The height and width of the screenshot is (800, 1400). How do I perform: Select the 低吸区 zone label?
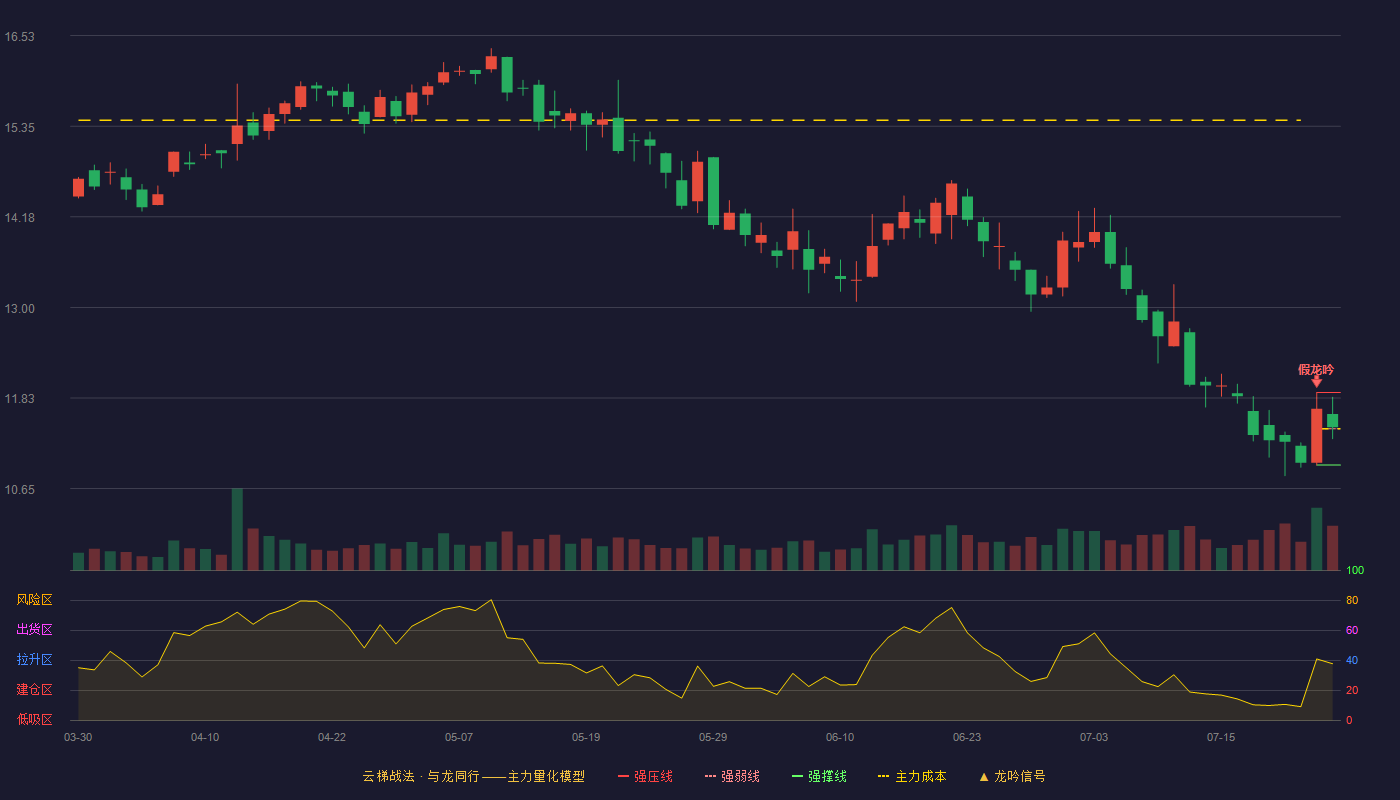coord(34,719)
